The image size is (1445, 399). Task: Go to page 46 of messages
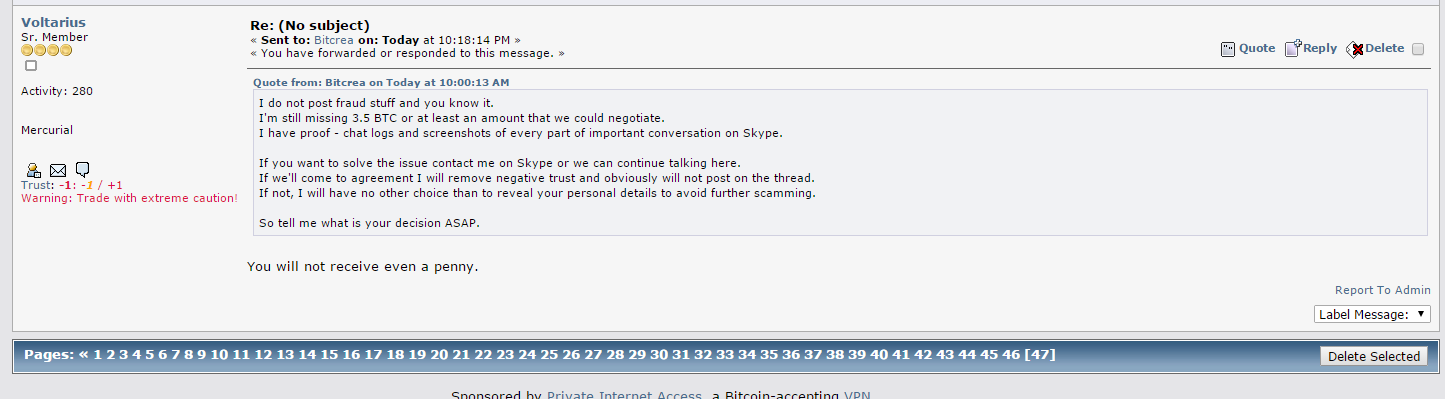coord(1012,354)
